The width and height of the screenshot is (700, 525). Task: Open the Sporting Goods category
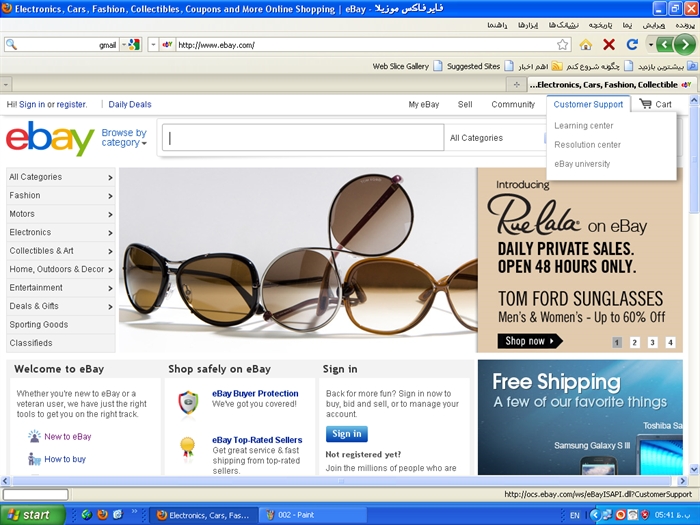[x=61, y=325]
